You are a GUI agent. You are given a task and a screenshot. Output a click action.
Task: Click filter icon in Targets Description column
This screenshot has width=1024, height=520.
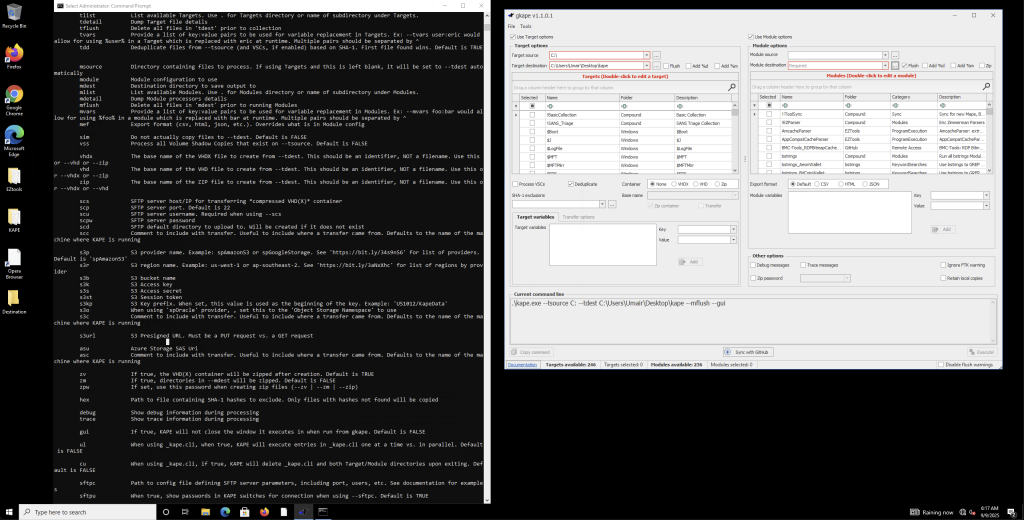coord(679,106)
